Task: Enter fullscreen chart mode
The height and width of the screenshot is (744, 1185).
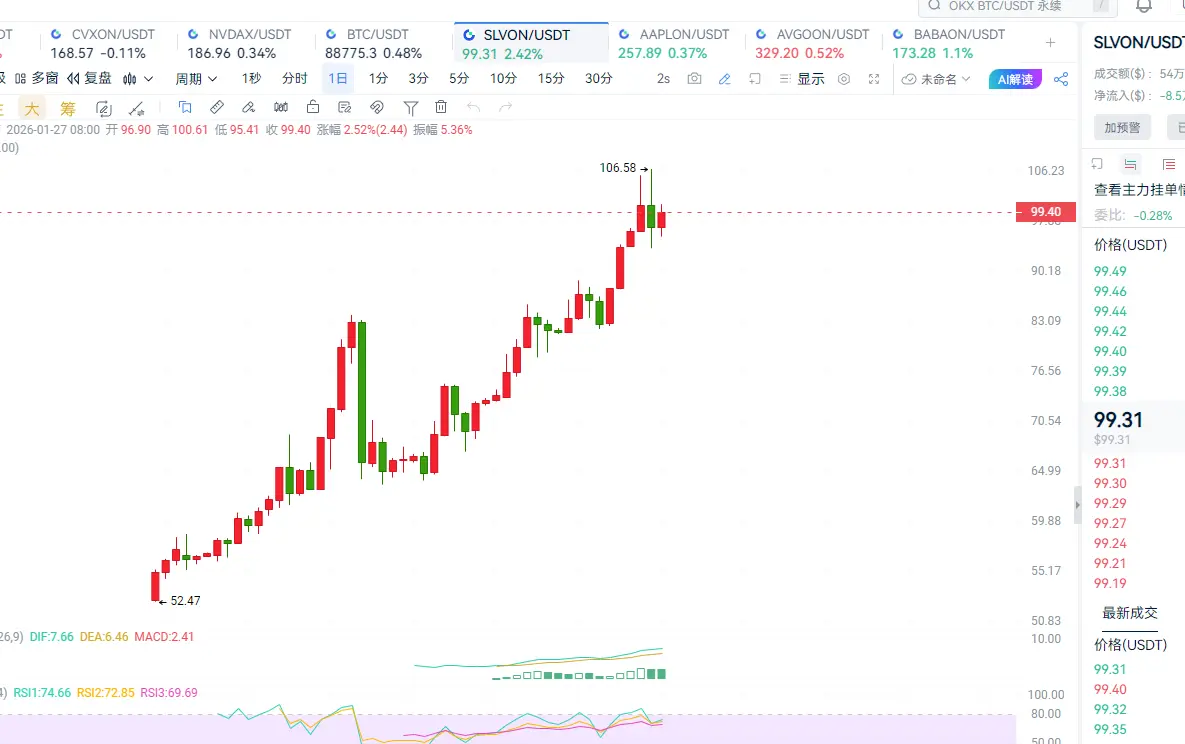Action: pyautogui.click(x=874, y=79)
